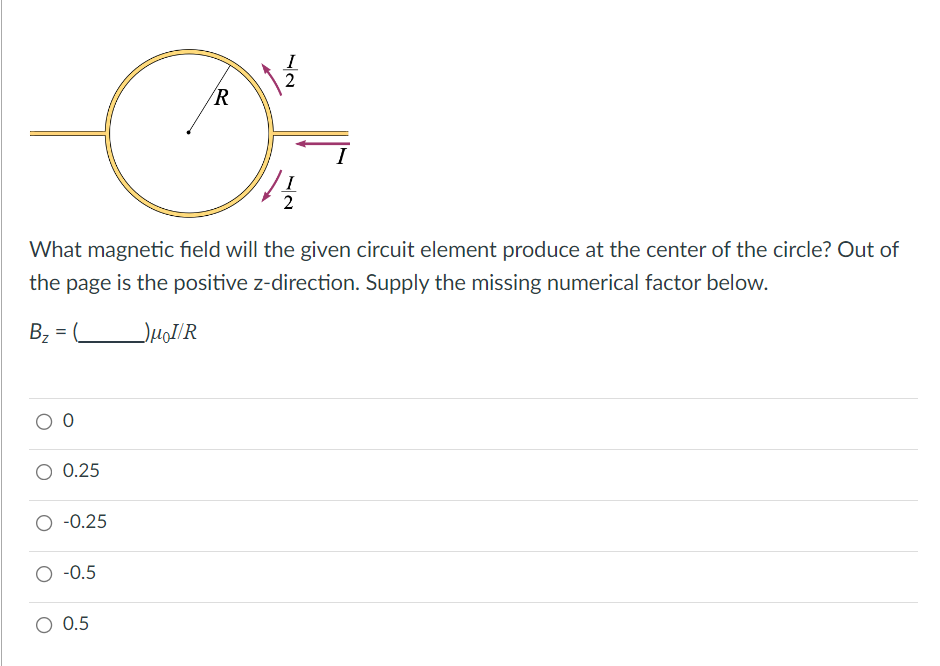
Task: Click the center dot of the circle
Action: (x=188, y=130)
